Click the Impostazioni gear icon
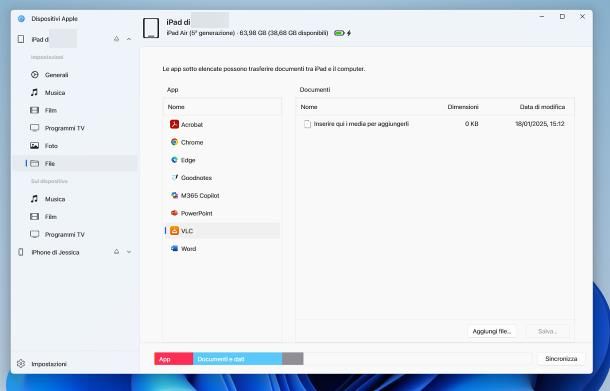This screenshot has height=391, width=610. (x=21, y=363)
